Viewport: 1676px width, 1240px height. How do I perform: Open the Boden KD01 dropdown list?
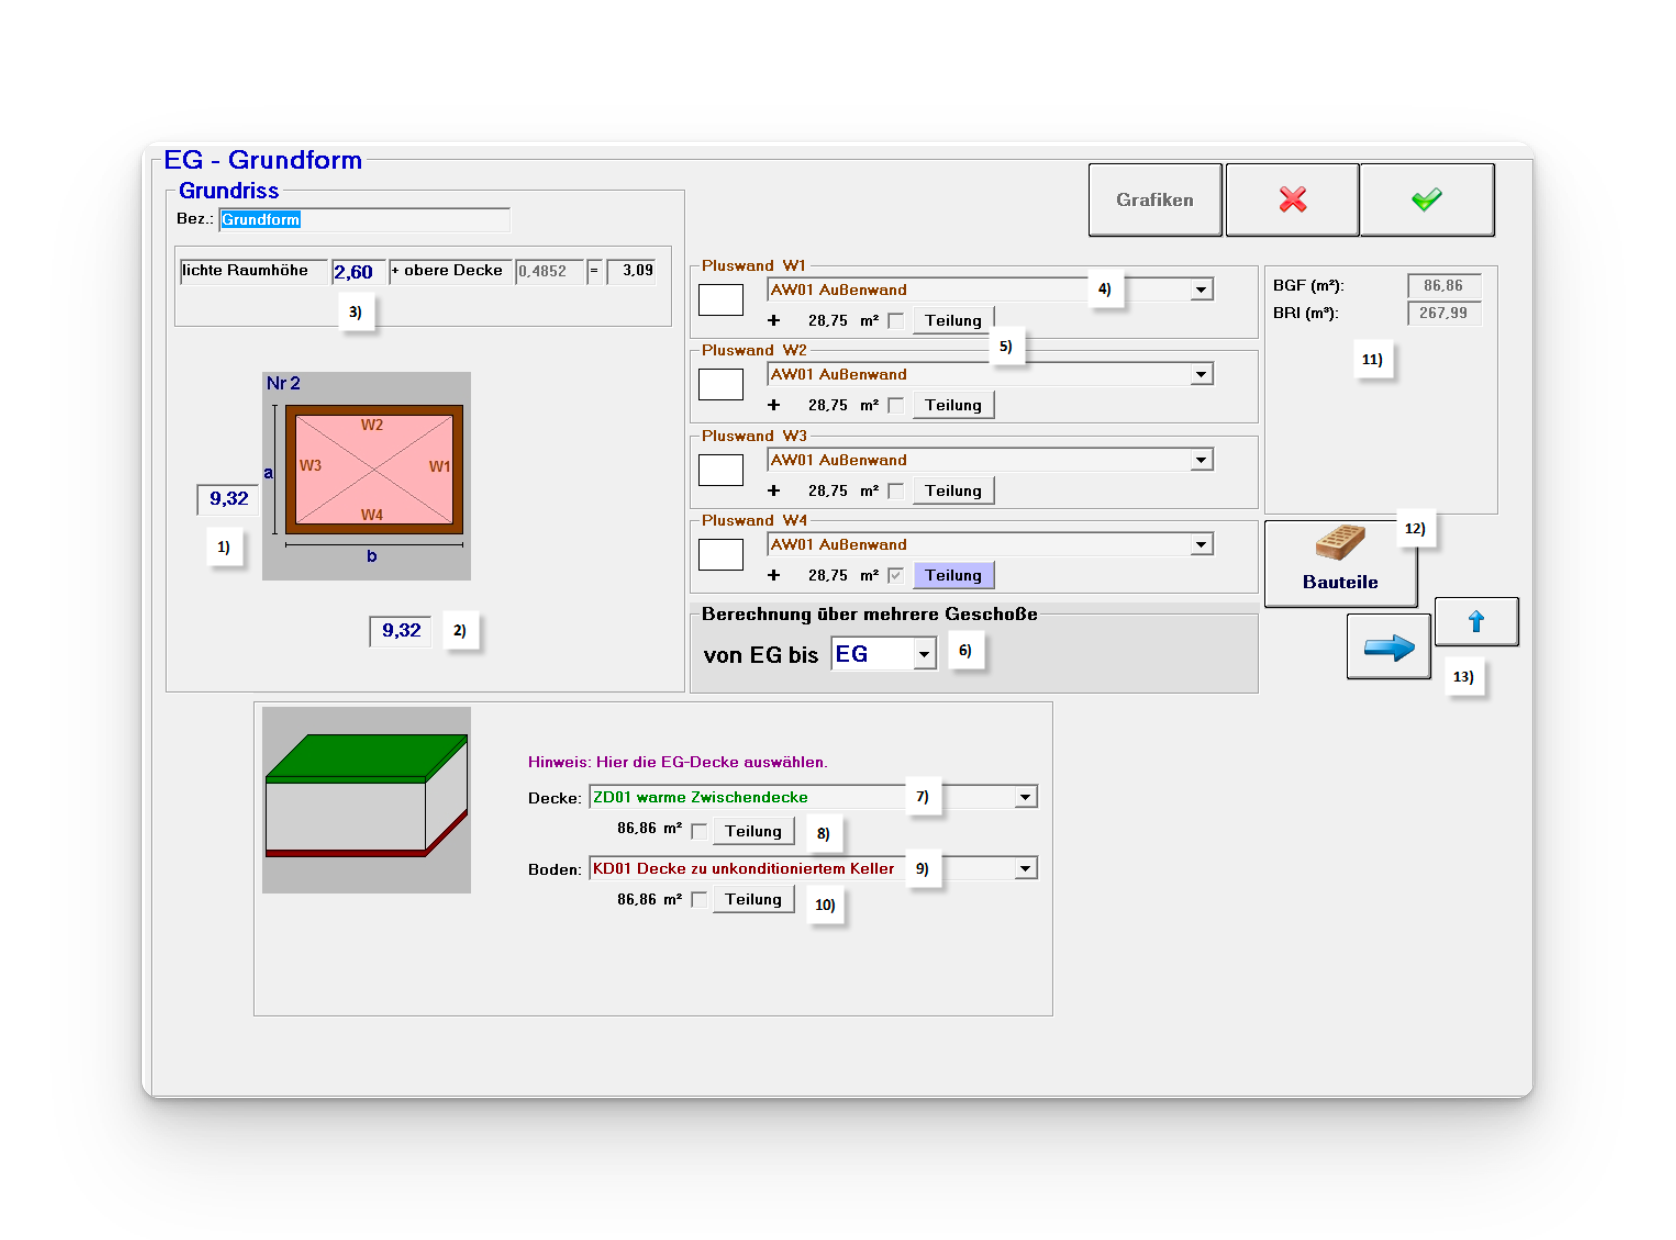click(1025, 869)
